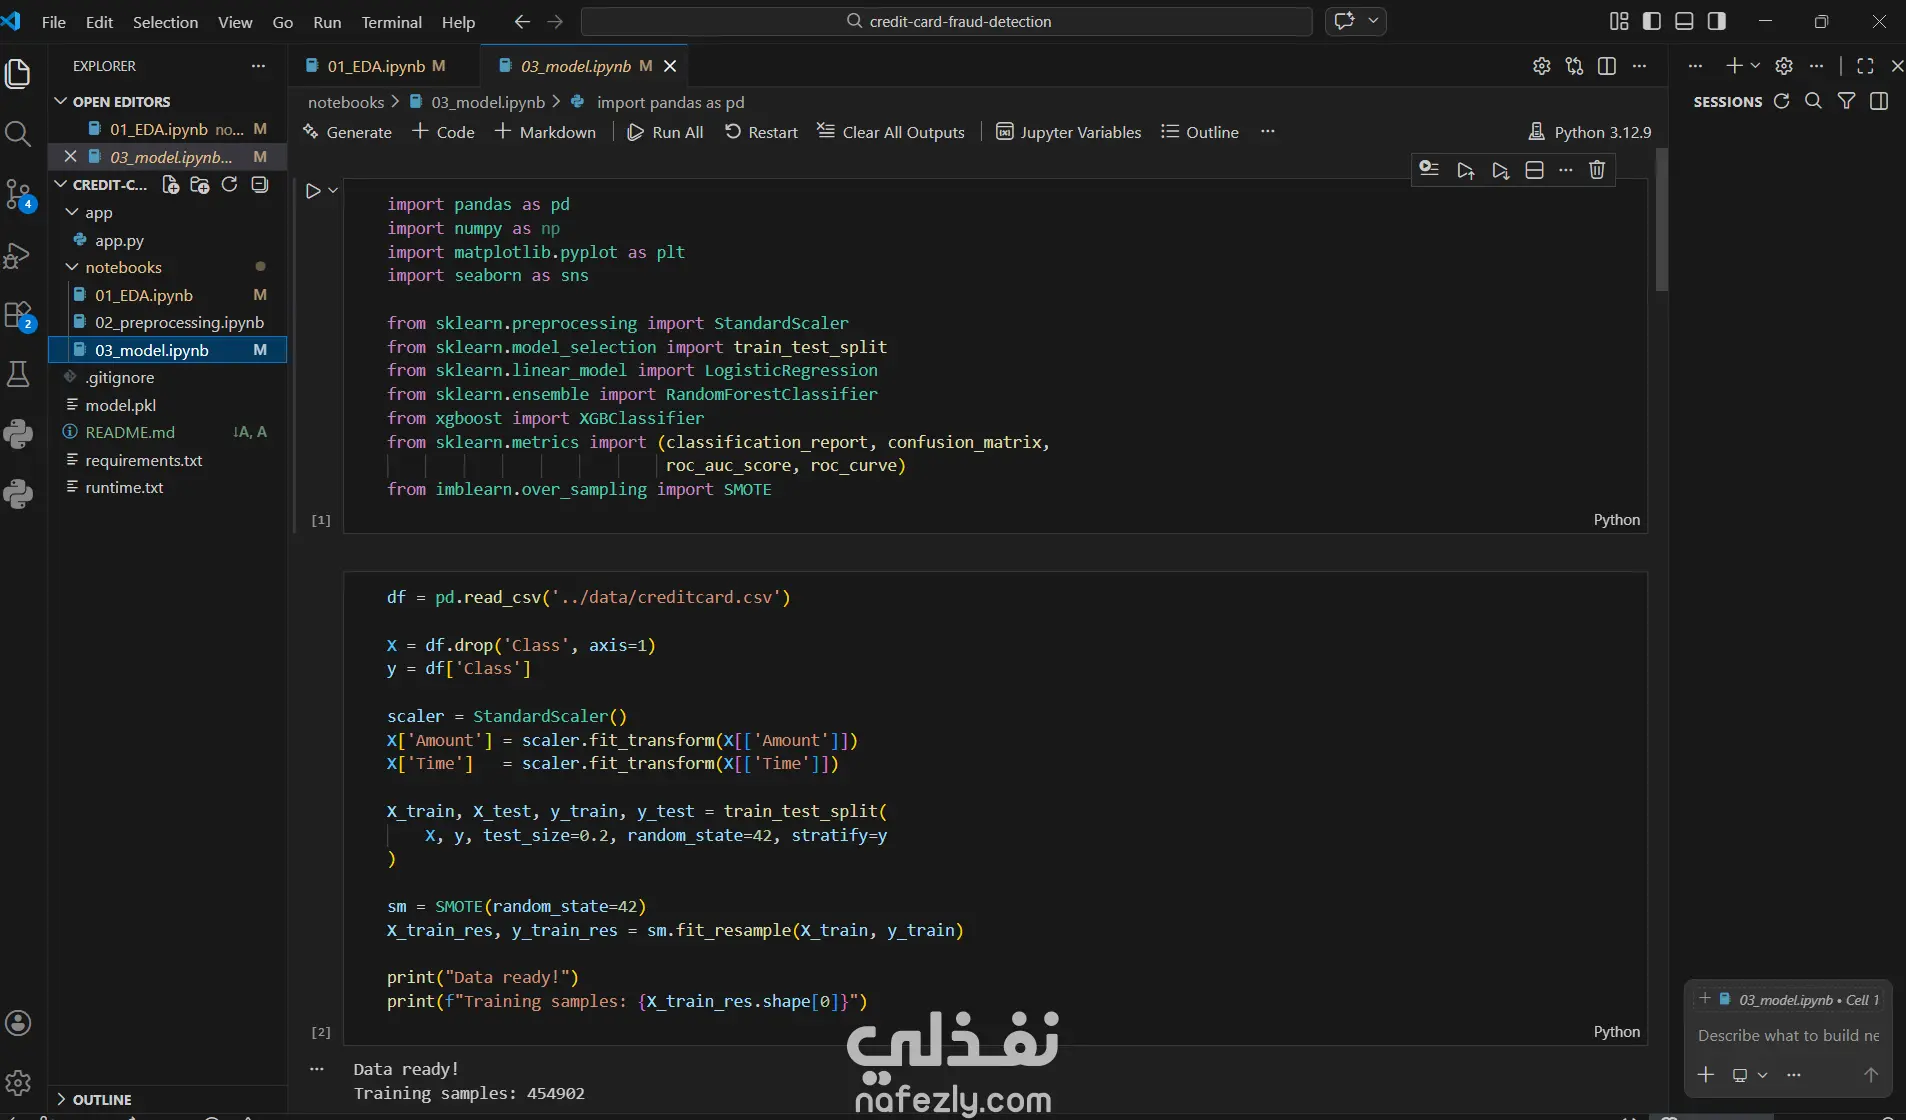Open chat settings gear in right panel
Viewport: 1906px width, 1120px height.
point(1784,66)
